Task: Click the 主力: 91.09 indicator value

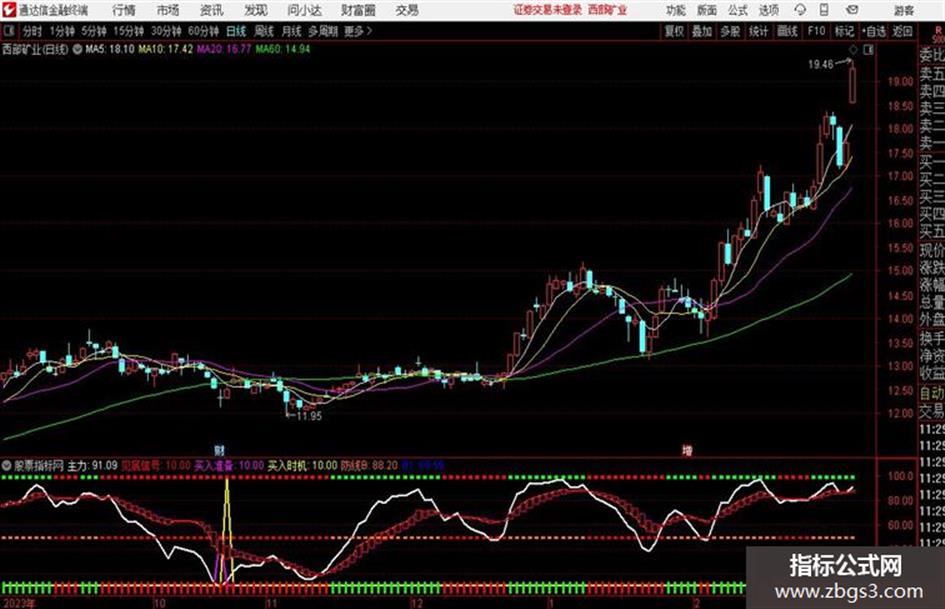Action: [x=92, y=465]
